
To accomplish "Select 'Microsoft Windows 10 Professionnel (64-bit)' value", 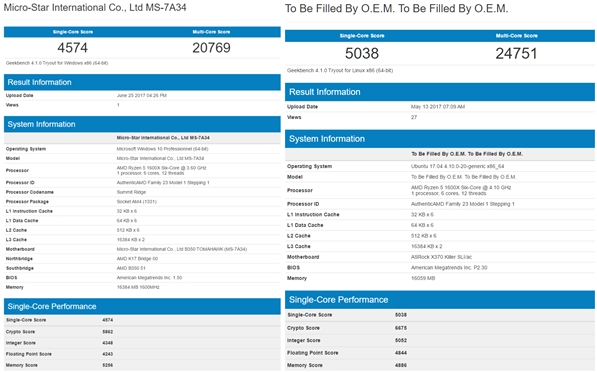I will [162, 149].
